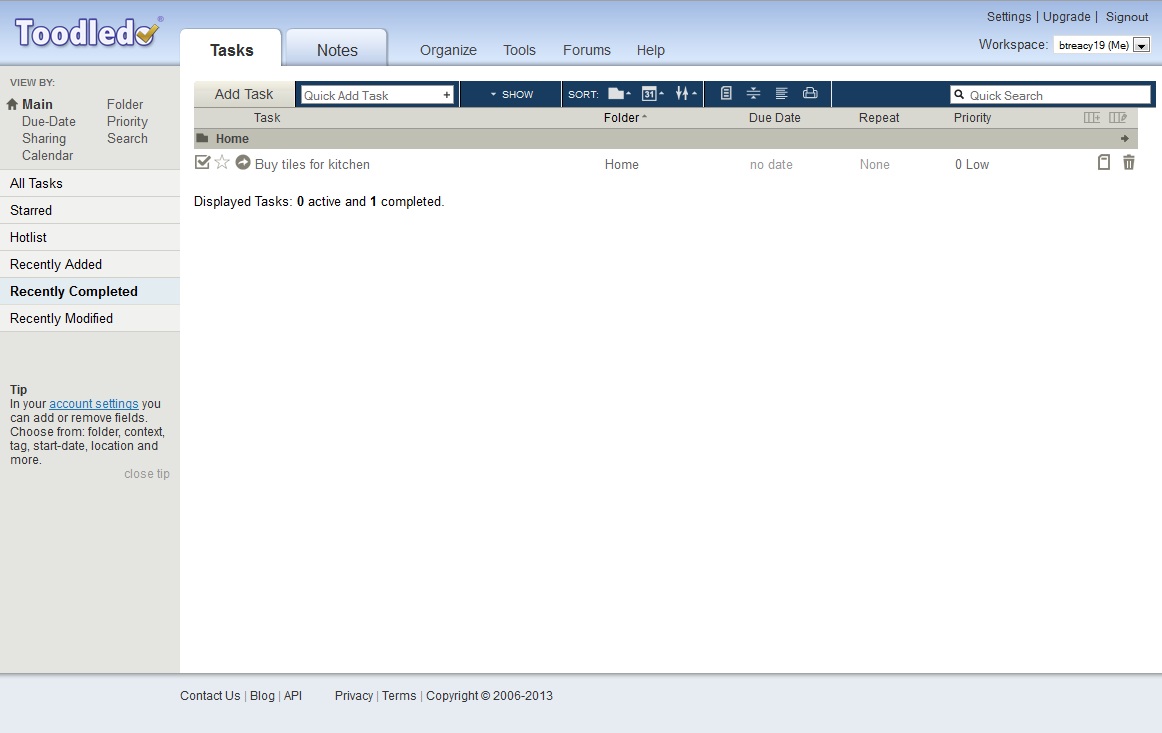Open note for Buy tiles for kitchen

pos(1103,162)
